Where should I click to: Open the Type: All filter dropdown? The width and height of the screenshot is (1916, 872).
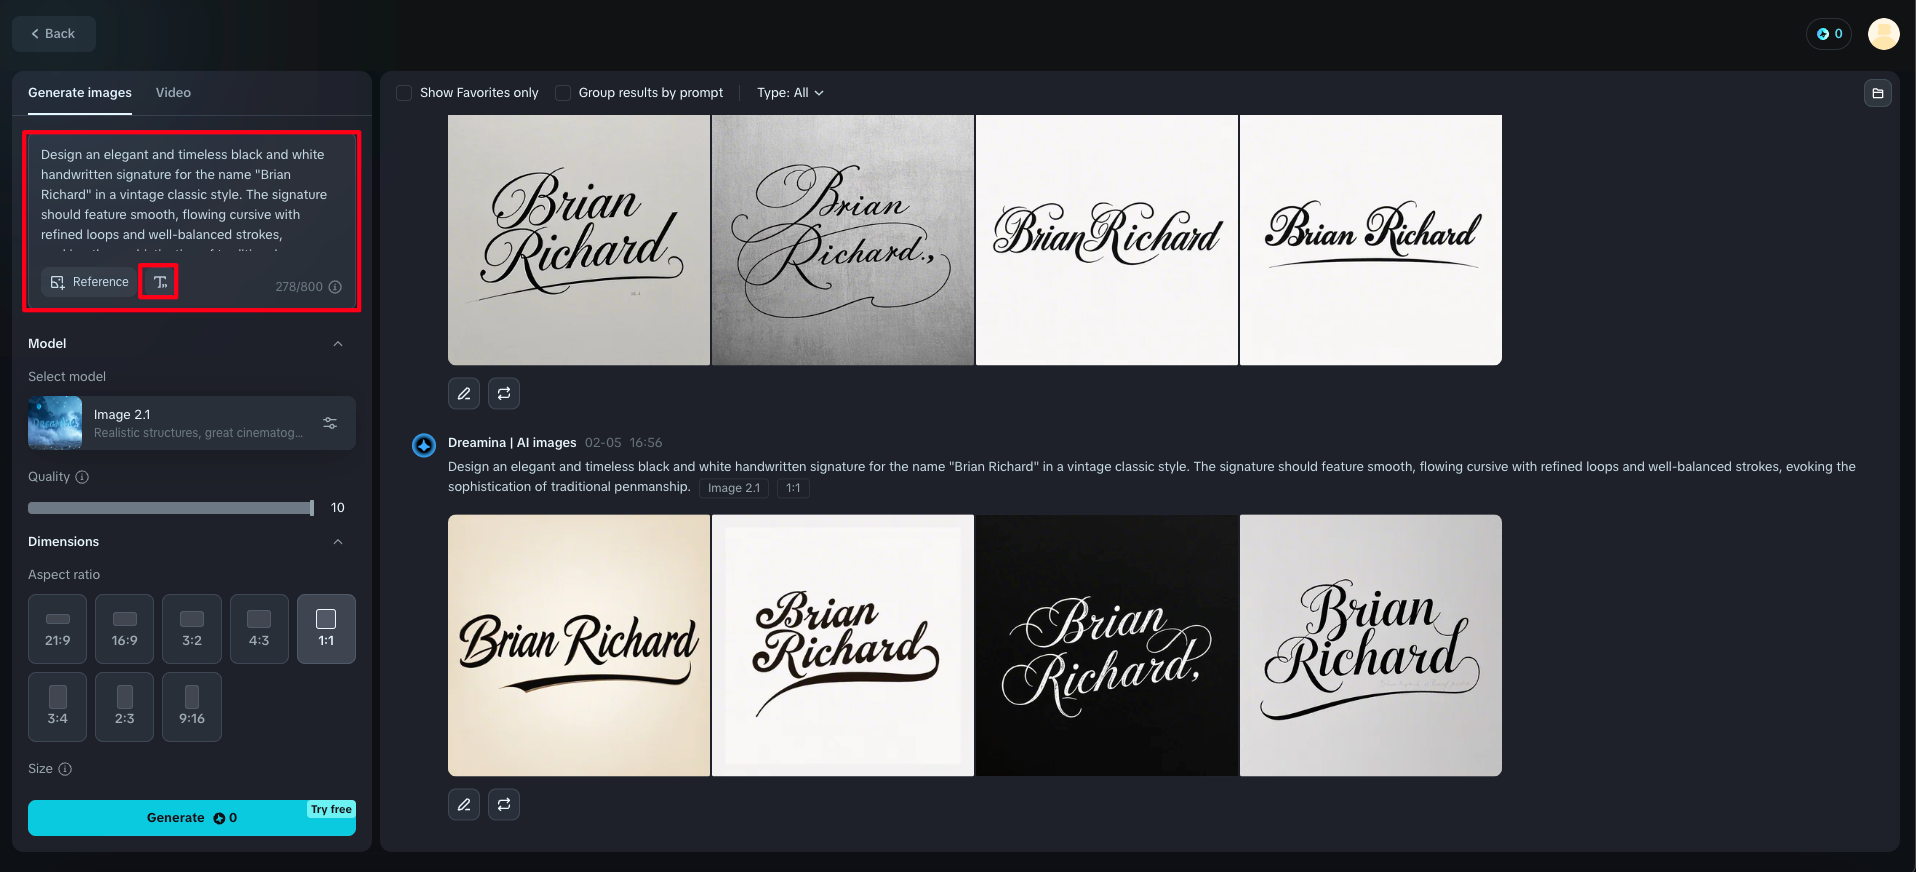click(x=790, y=93)
